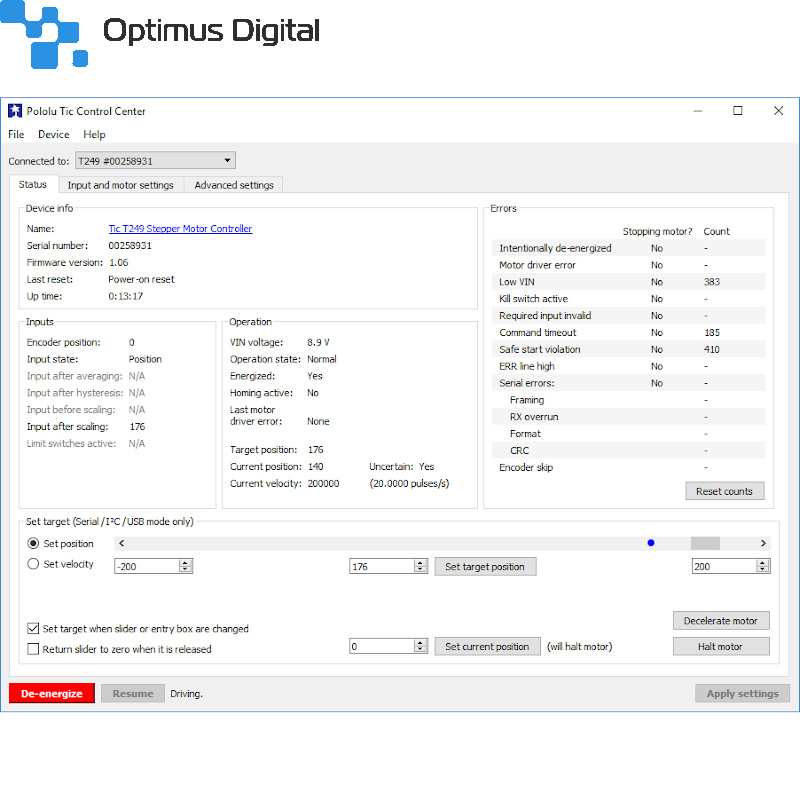Click the Current velocity value 200000

click(323, 483)
